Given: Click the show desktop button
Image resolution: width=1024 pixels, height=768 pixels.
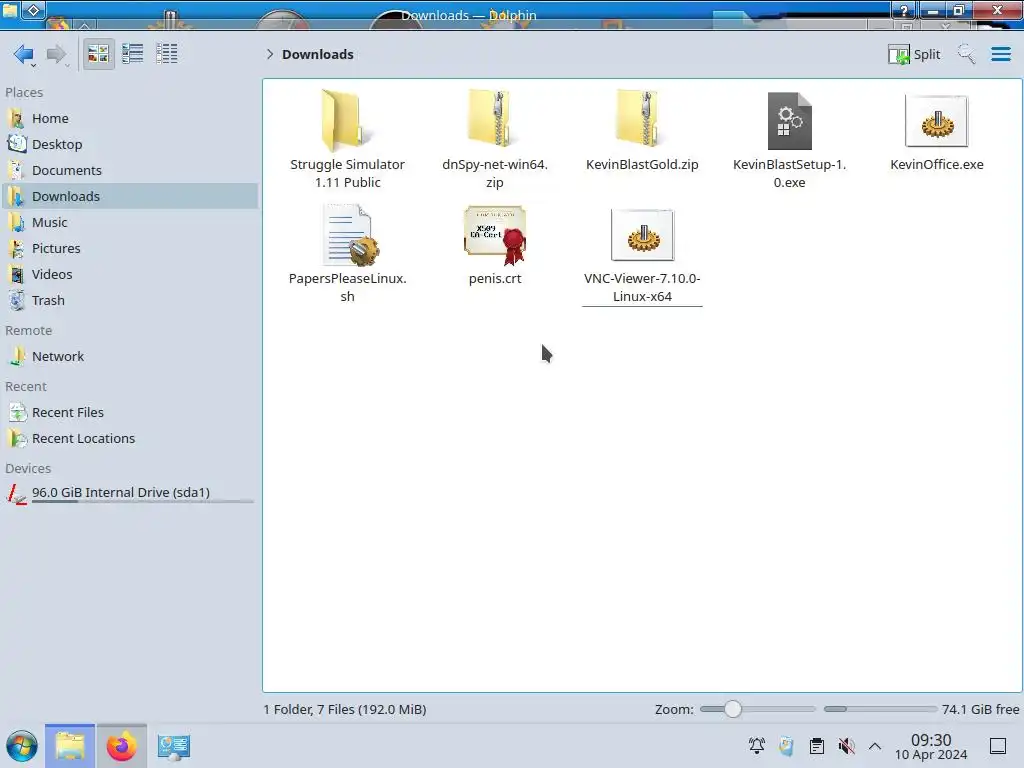Looking at the screenshot, I should (998, 746).
